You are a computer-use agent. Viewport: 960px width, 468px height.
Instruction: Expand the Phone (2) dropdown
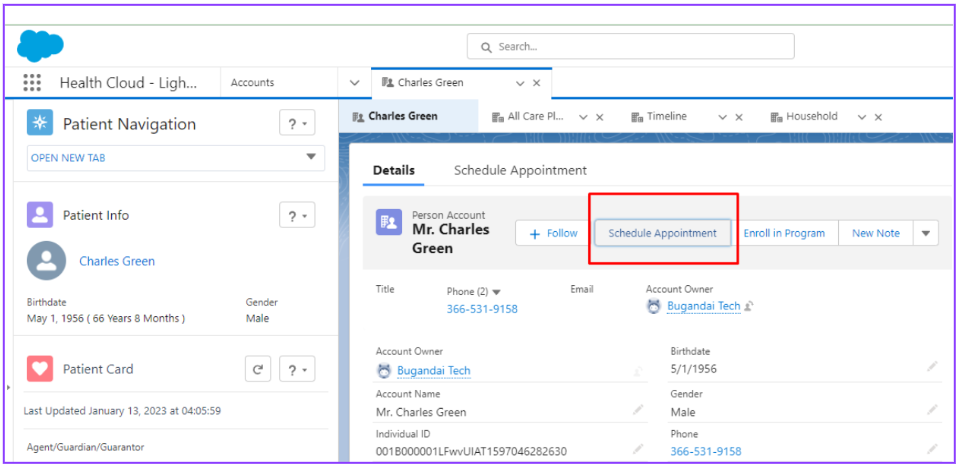[497, 292]
